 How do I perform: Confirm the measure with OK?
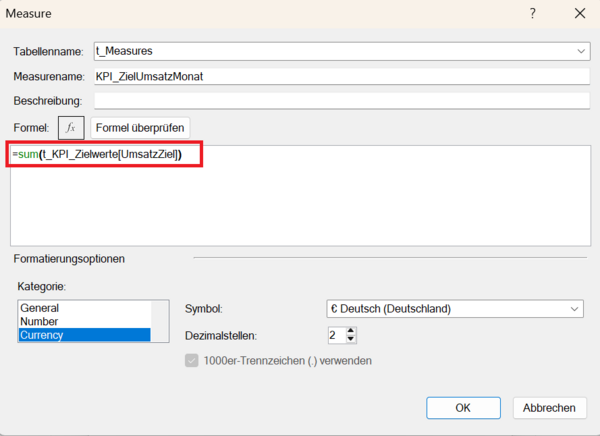(x=463, y=408)
